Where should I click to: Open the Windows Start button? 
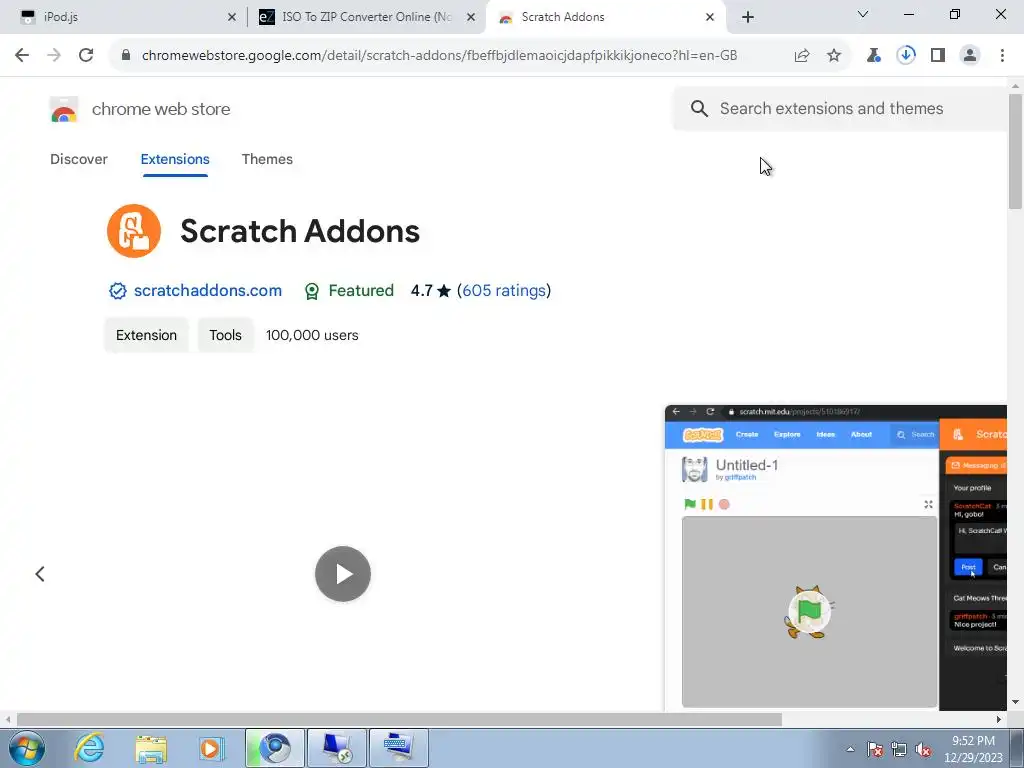point(27,748)
